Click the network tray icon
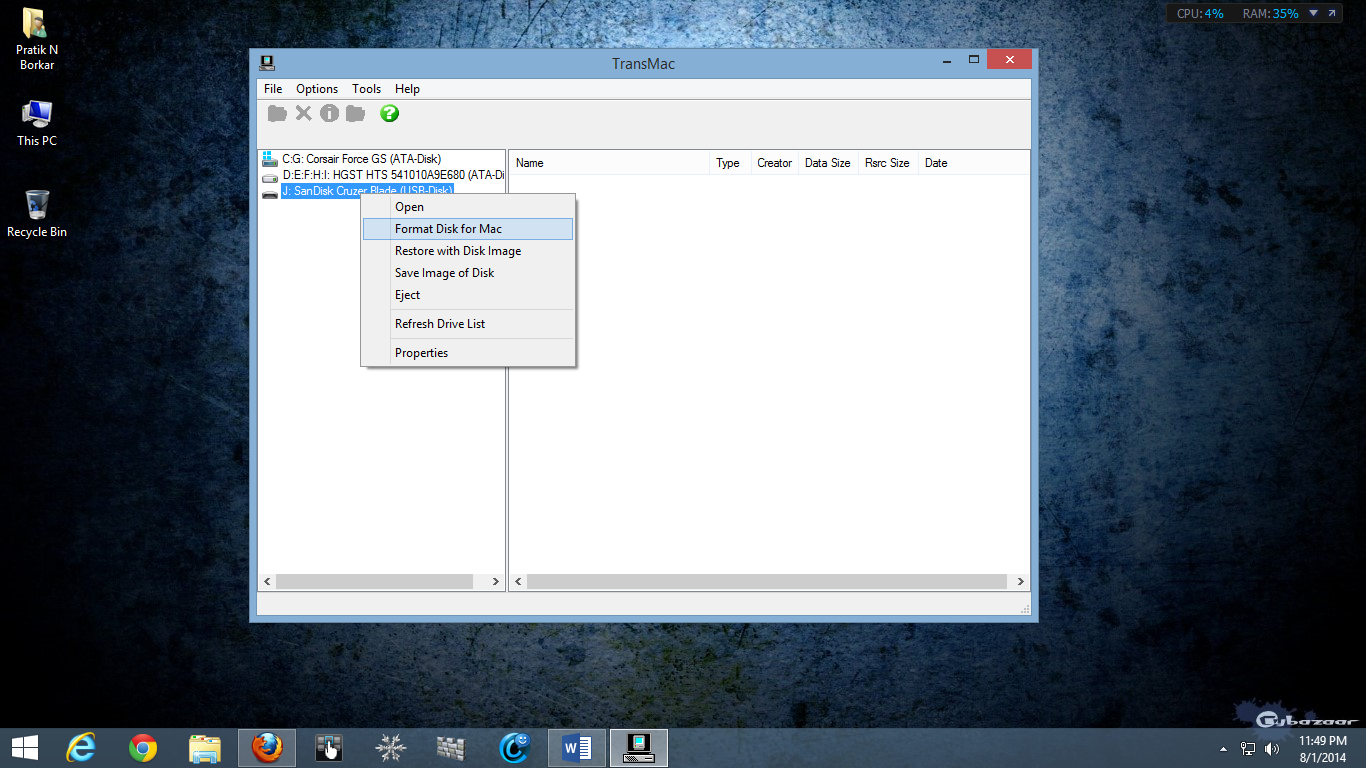1366x768 pixels. (x=1248, y=748)
